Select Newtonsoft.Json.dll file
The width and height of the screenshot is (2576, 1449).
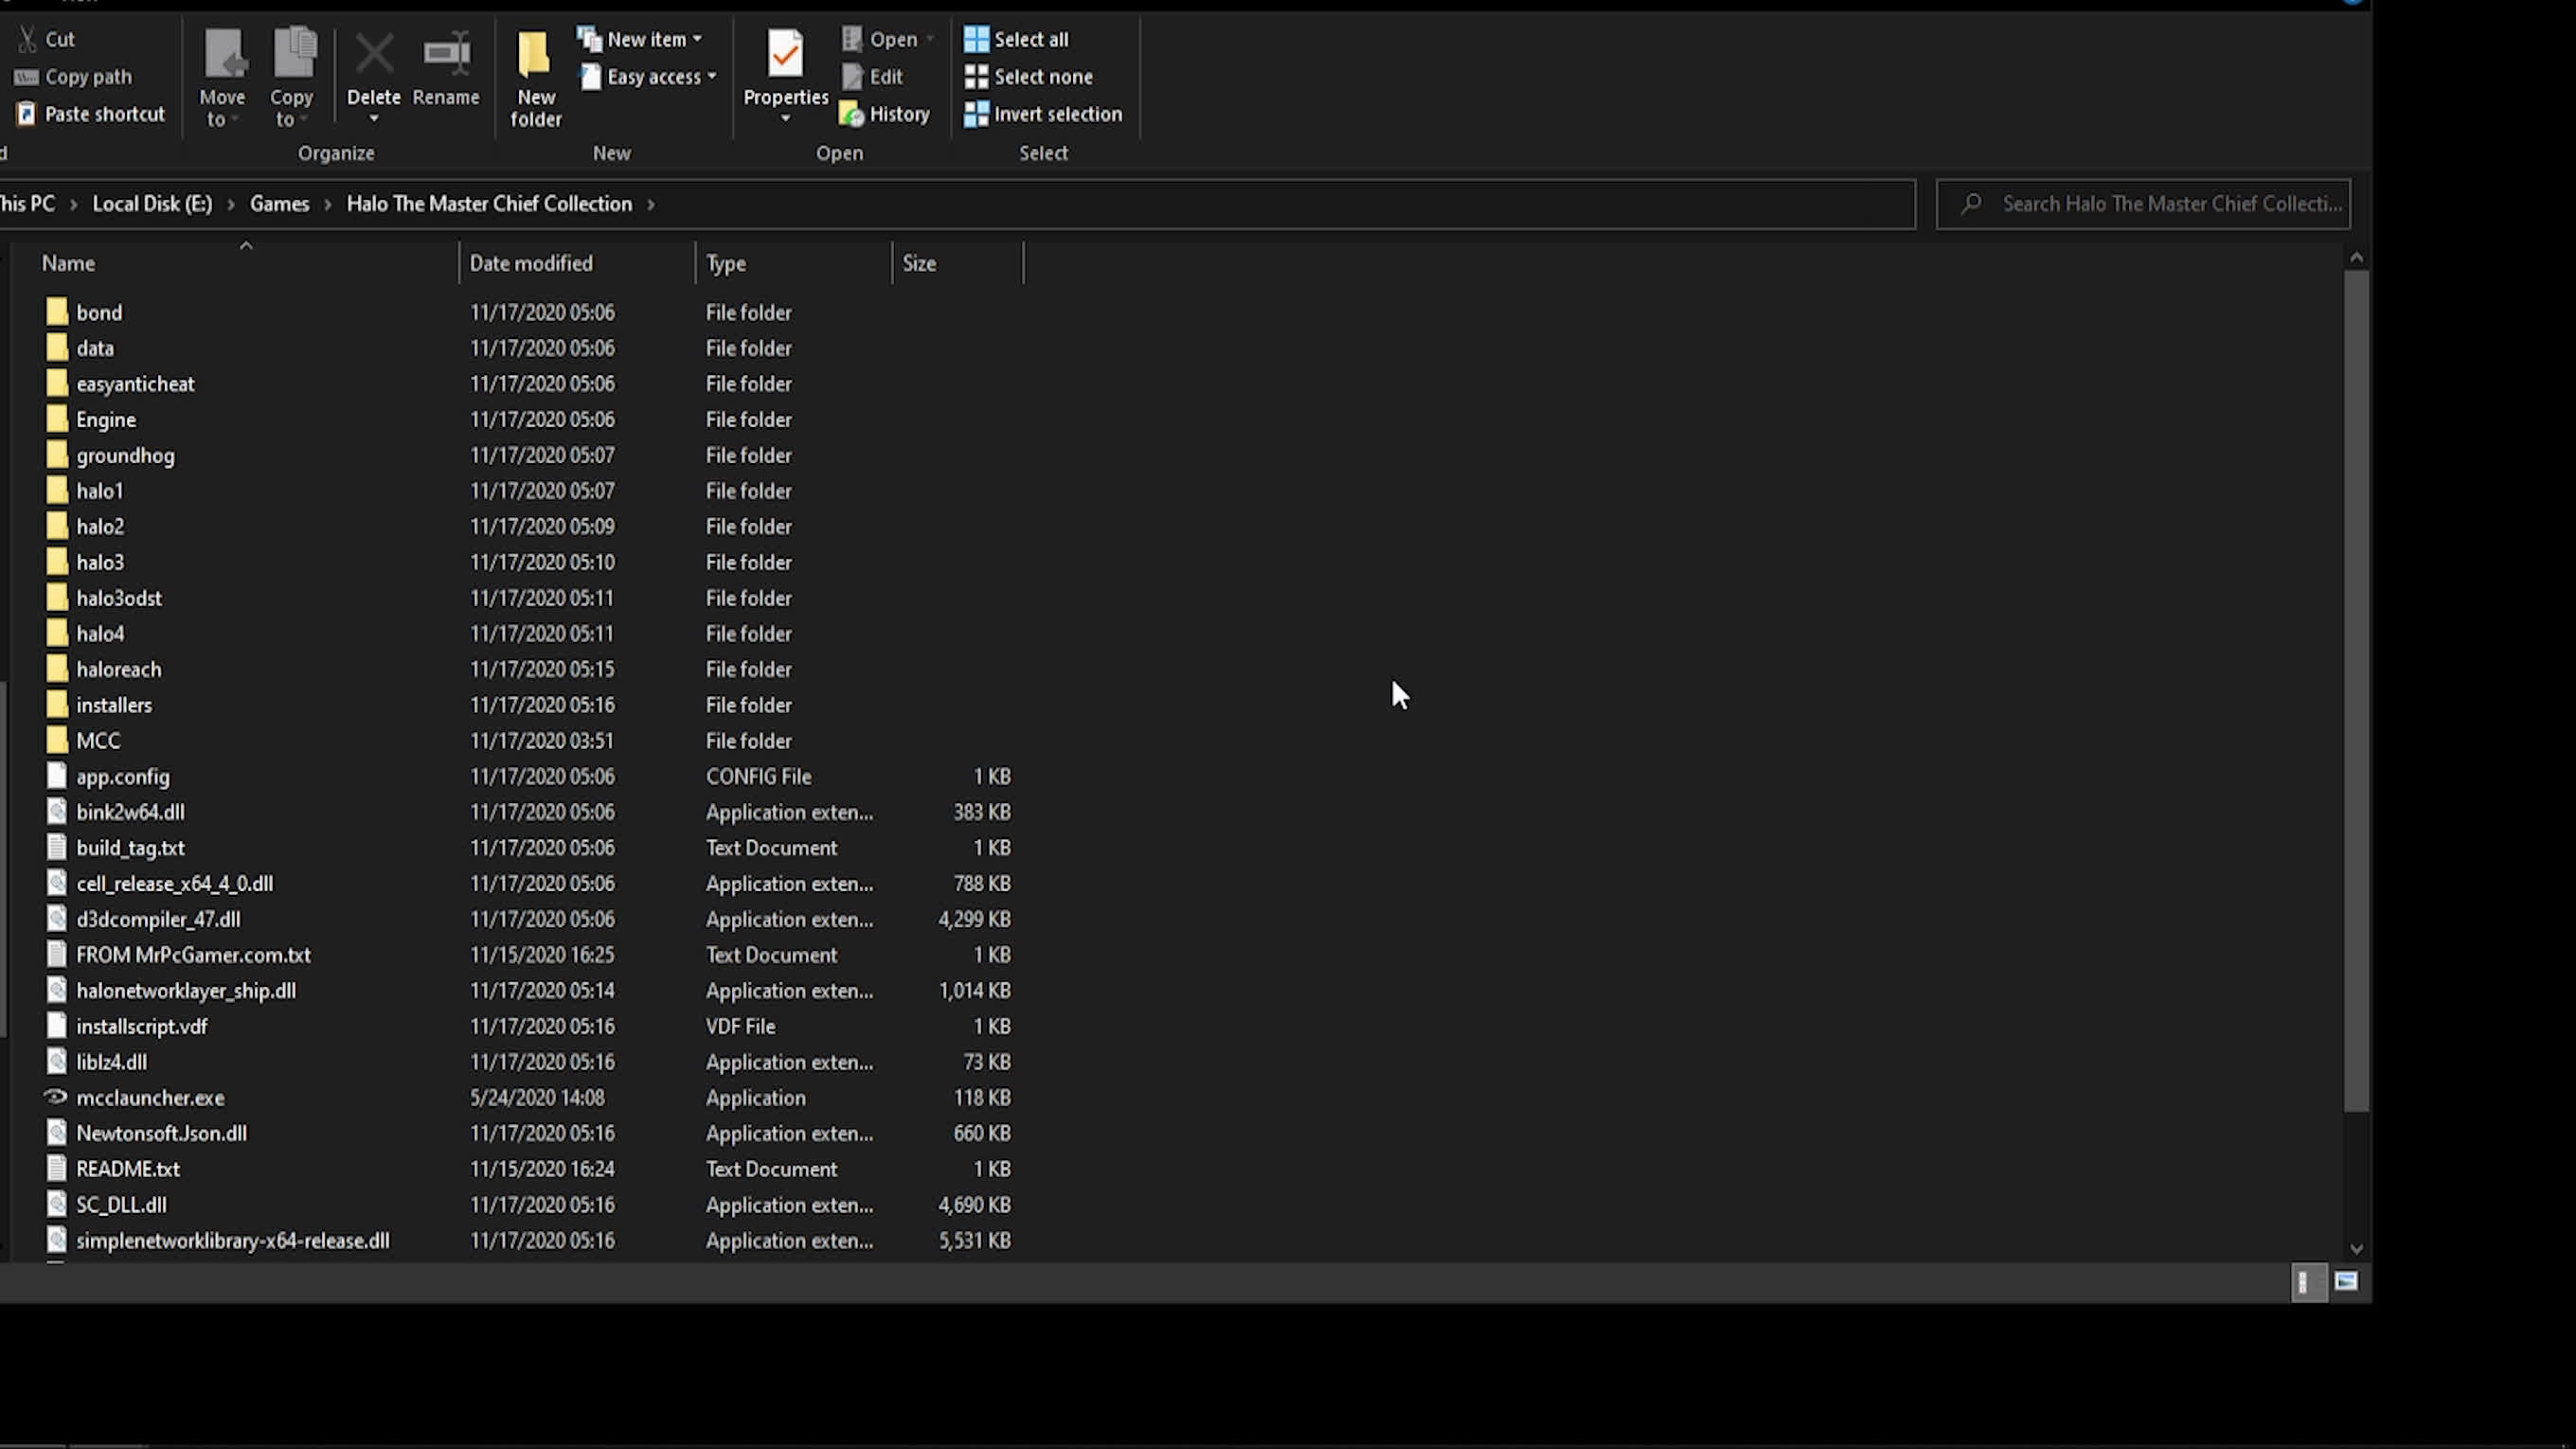[161, 1134]
